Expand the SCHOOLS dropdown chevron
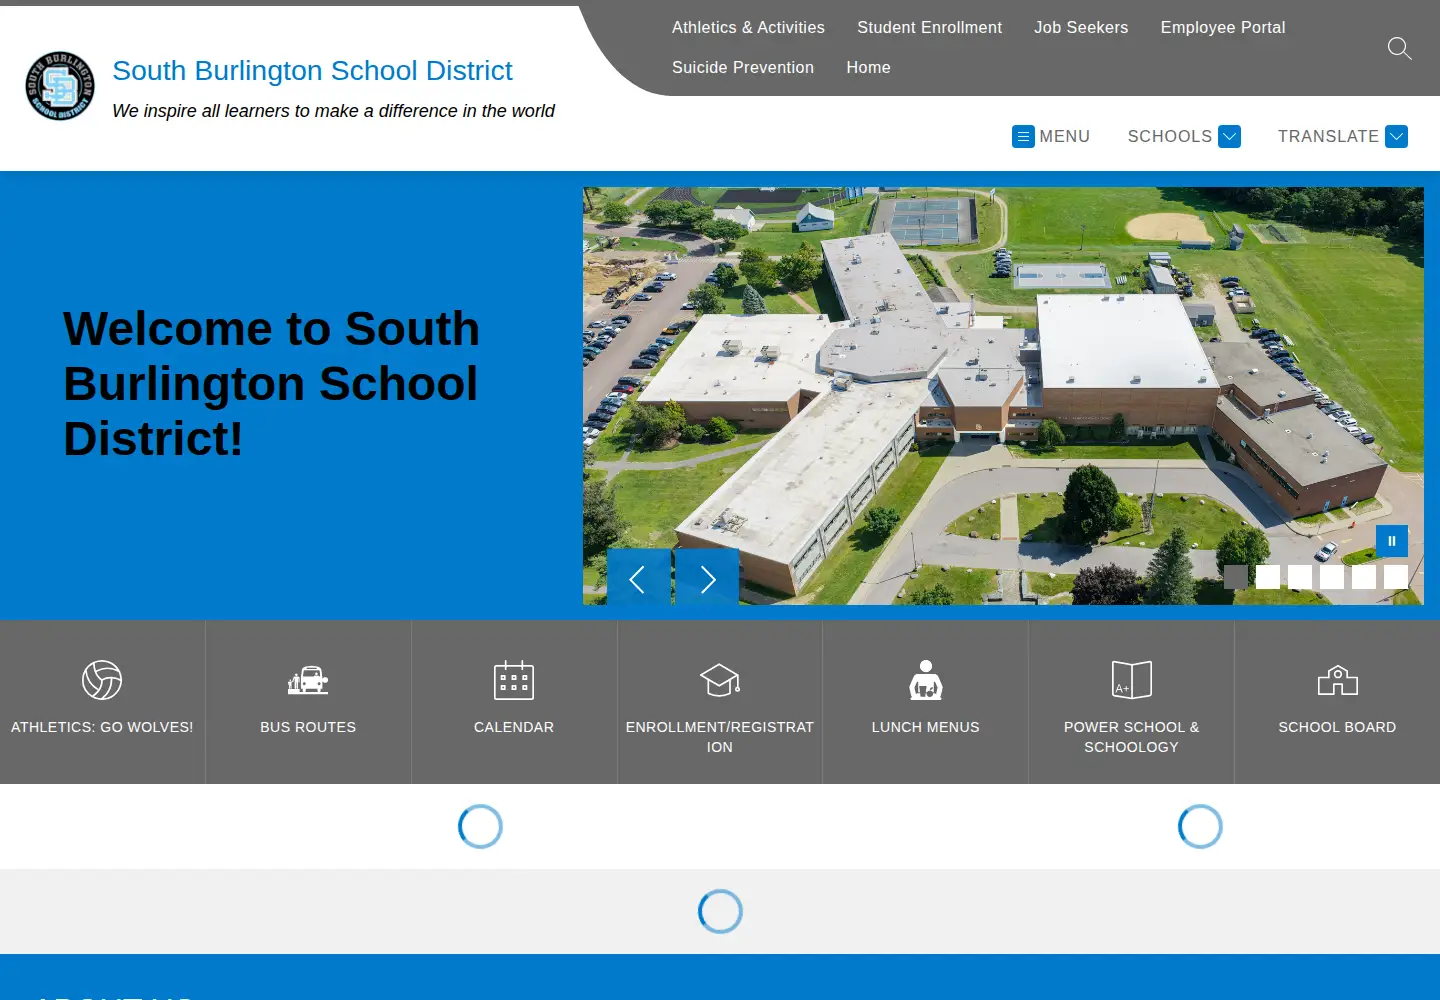1440x1000 pixels. pos(1230,136)
